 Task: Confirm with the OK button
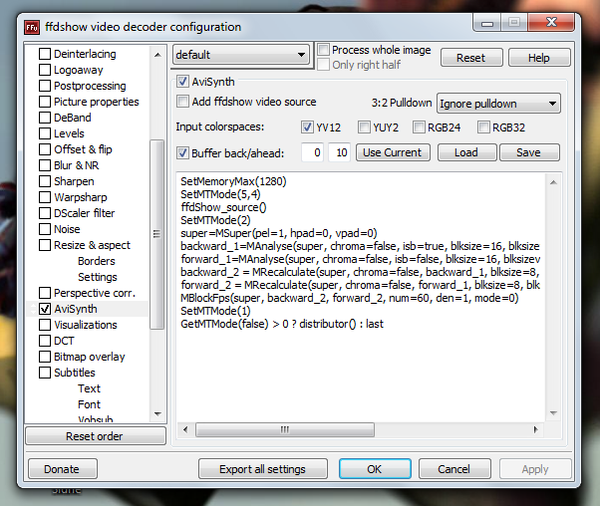pos(375,469)
